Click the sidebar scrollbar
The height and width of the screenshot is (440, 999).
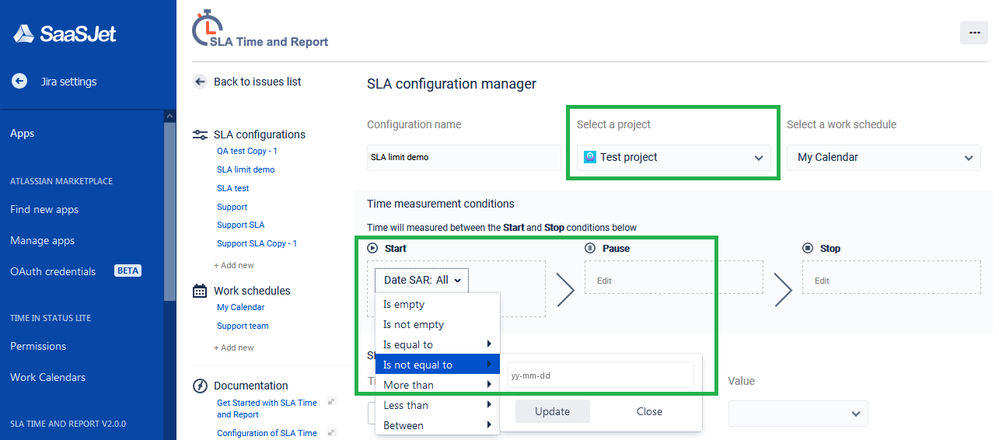coord(169,210)
